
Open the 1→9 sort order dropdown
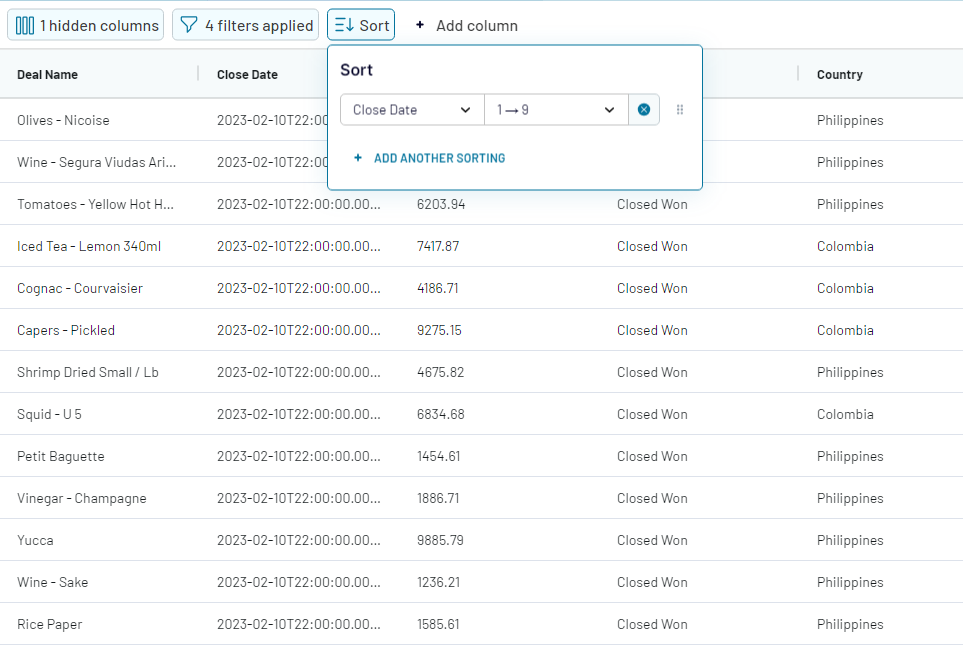coord(555,110)
